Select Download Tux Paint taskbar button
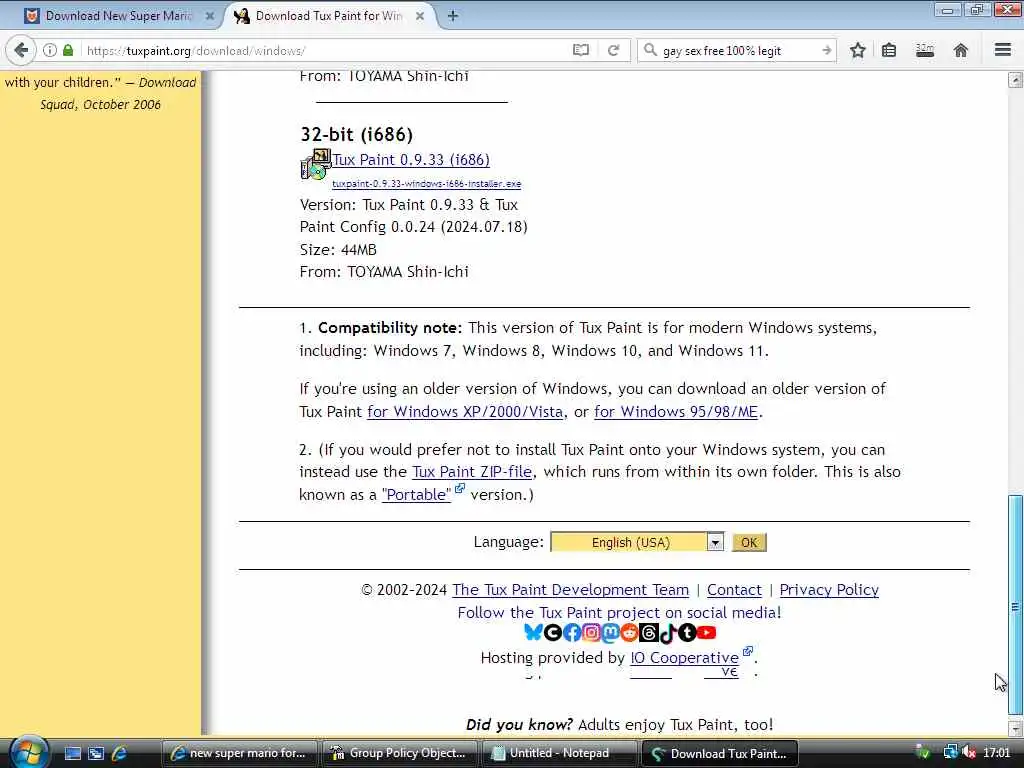The width and height of the screenshot is (1024, 768). [720, 753]
